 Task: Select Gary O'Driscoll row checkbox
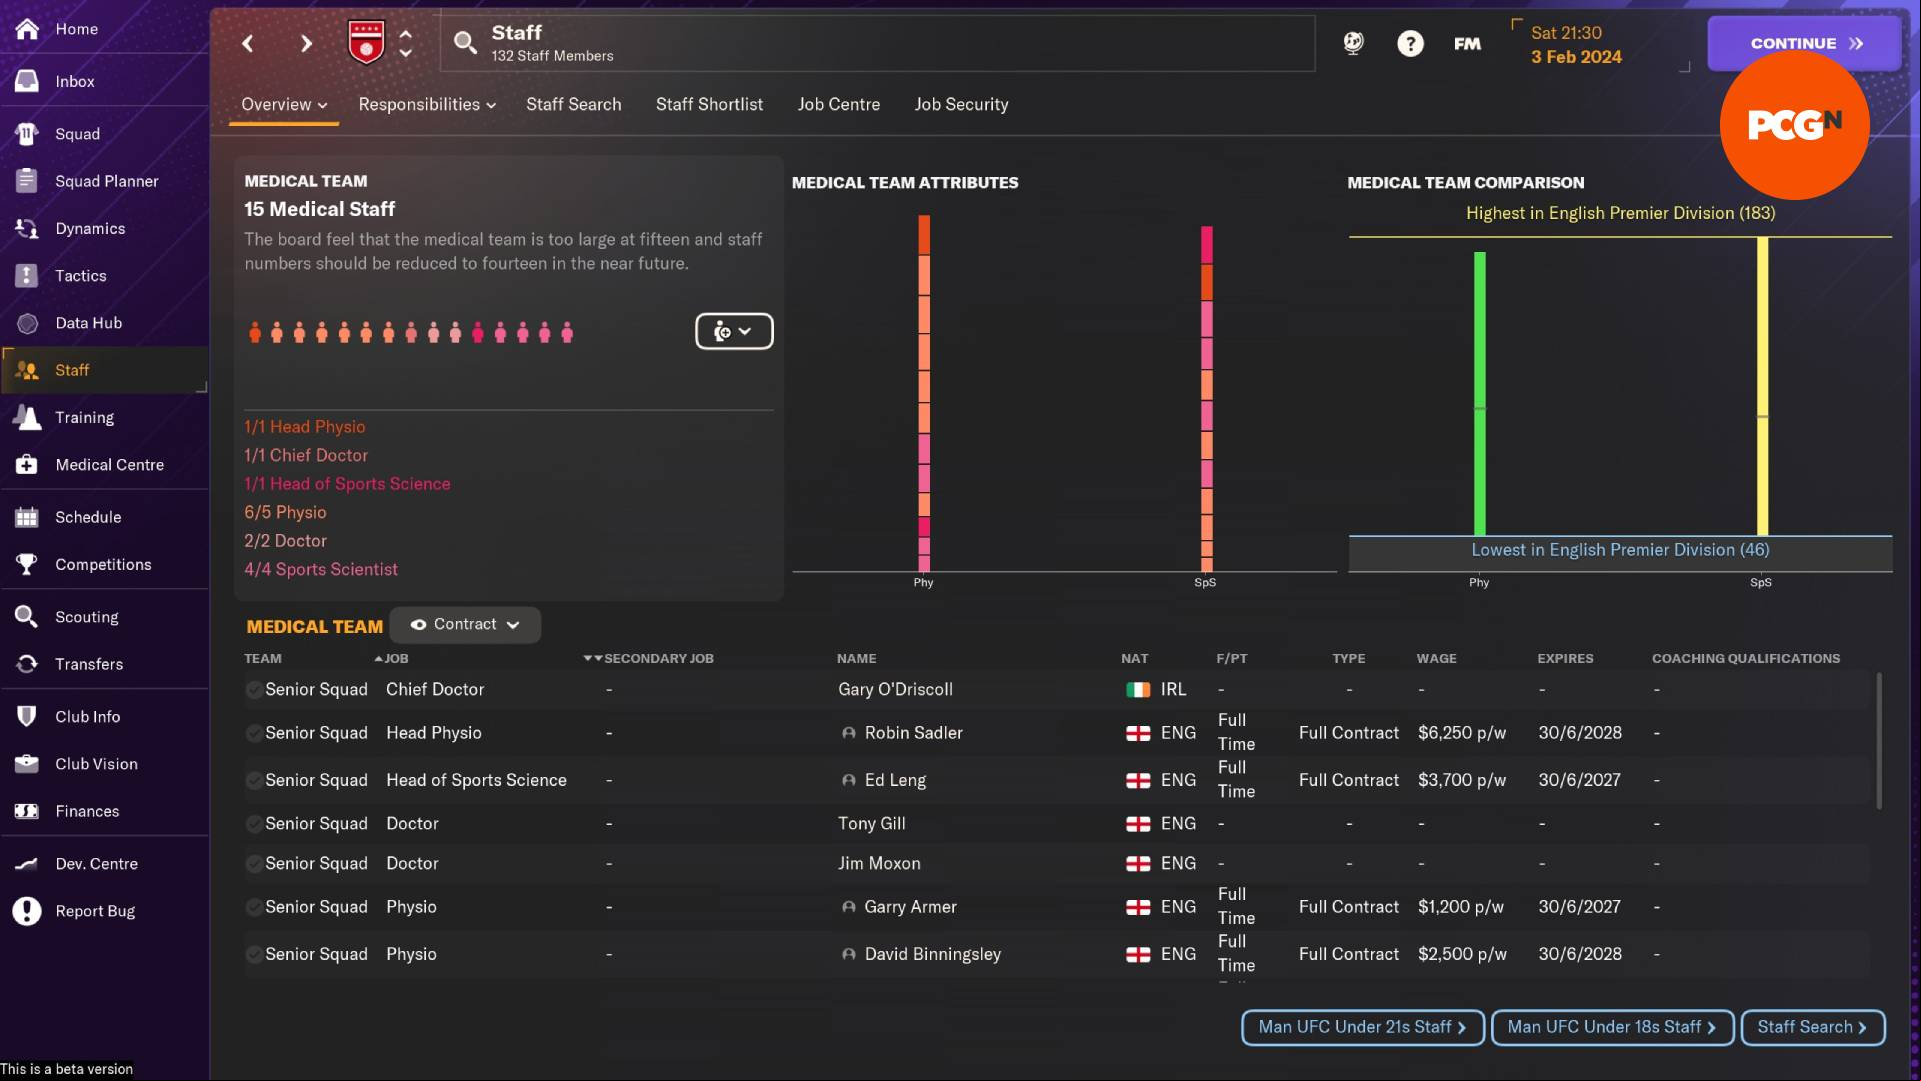tap(254, 689)
